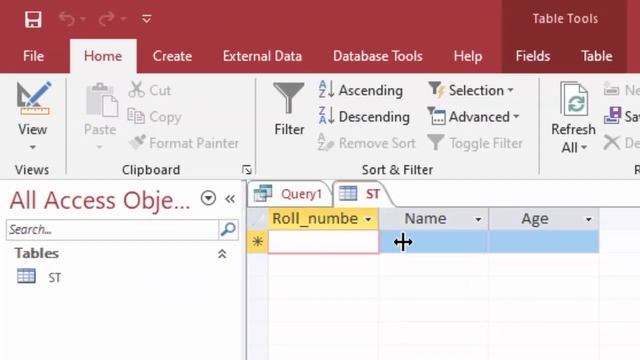Click the Age column header
640x360 pixels.
pyautogui.click(x=535, y=219)
